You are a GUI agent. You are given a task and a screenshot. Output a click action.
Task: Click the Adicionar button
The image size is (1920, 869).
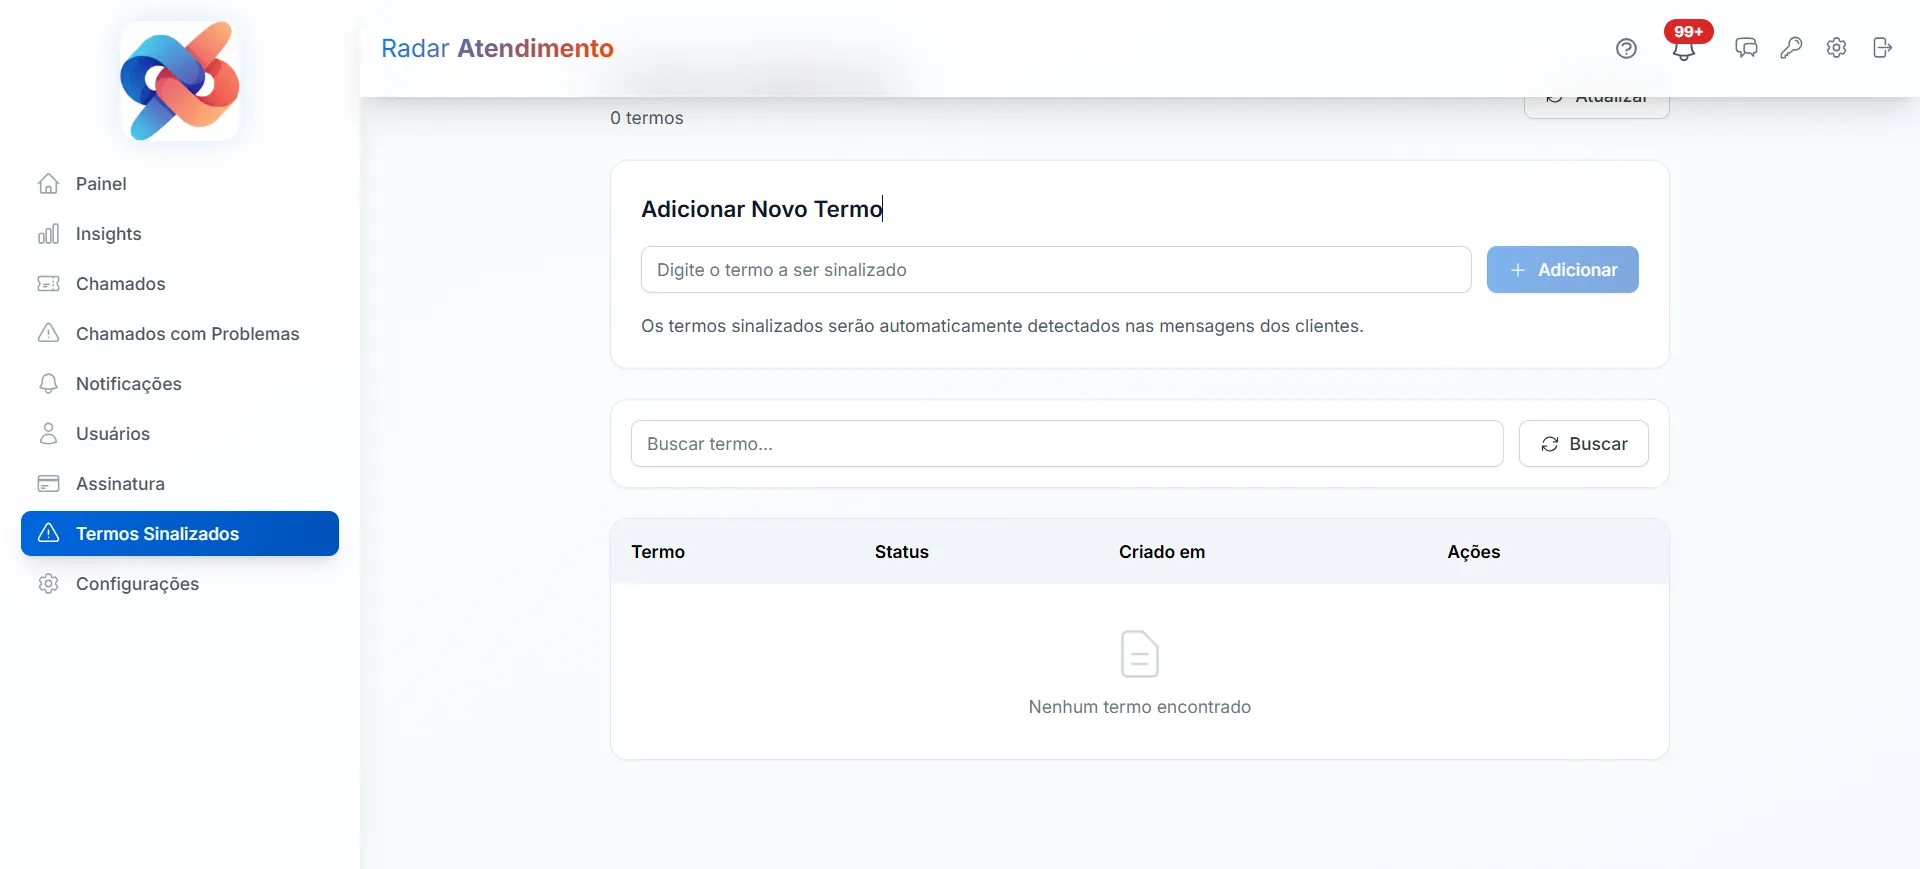pos(1562,270)
